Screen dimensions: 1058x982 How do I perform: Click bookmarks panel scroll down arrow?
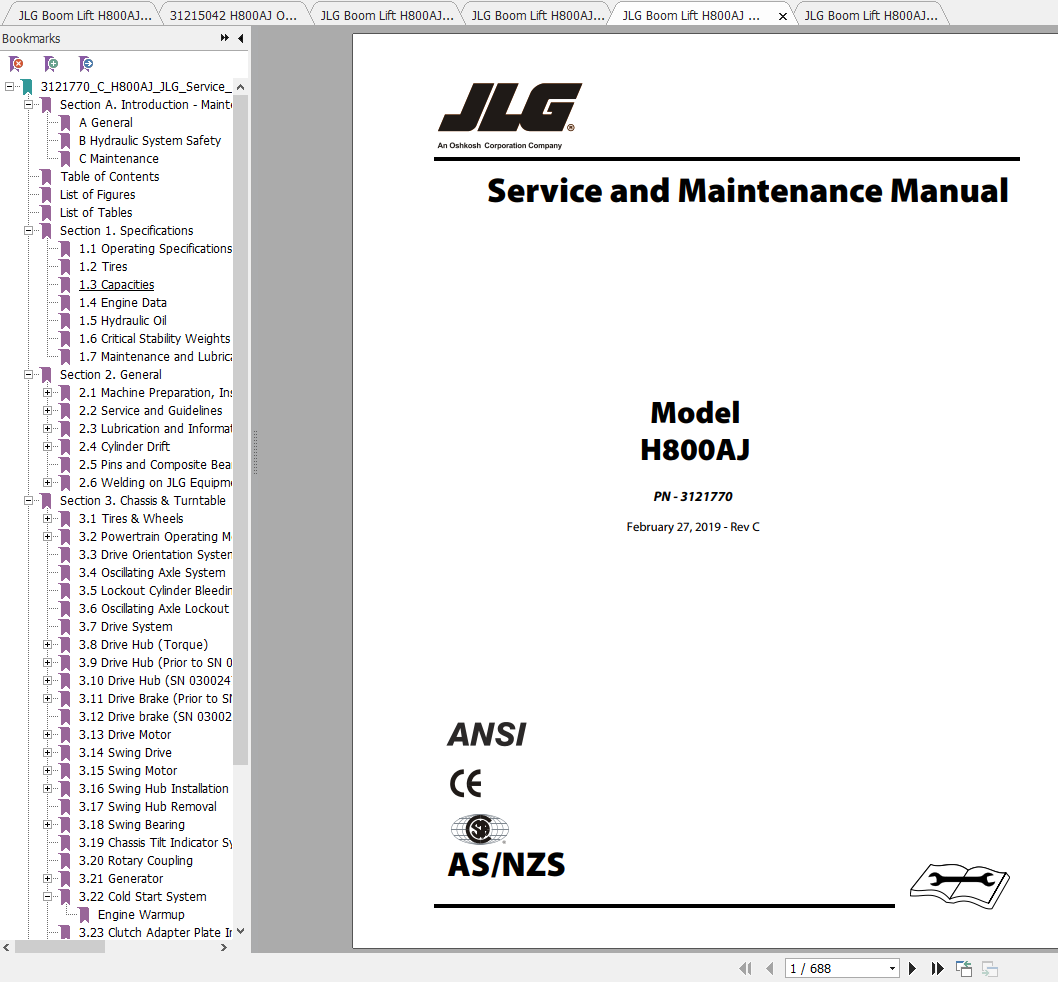[x=240, y=931]
